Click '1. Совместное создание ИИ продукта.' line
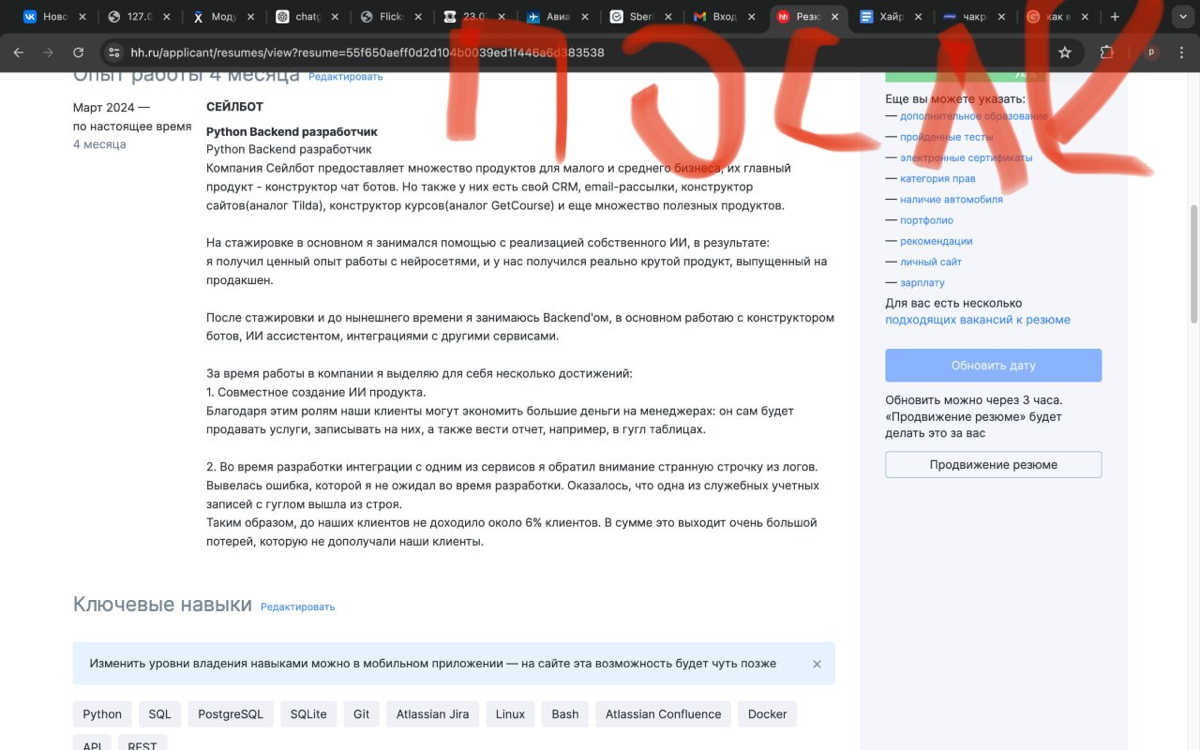Viewport: 1200px width, 750px height. click(x=316, y=392)
